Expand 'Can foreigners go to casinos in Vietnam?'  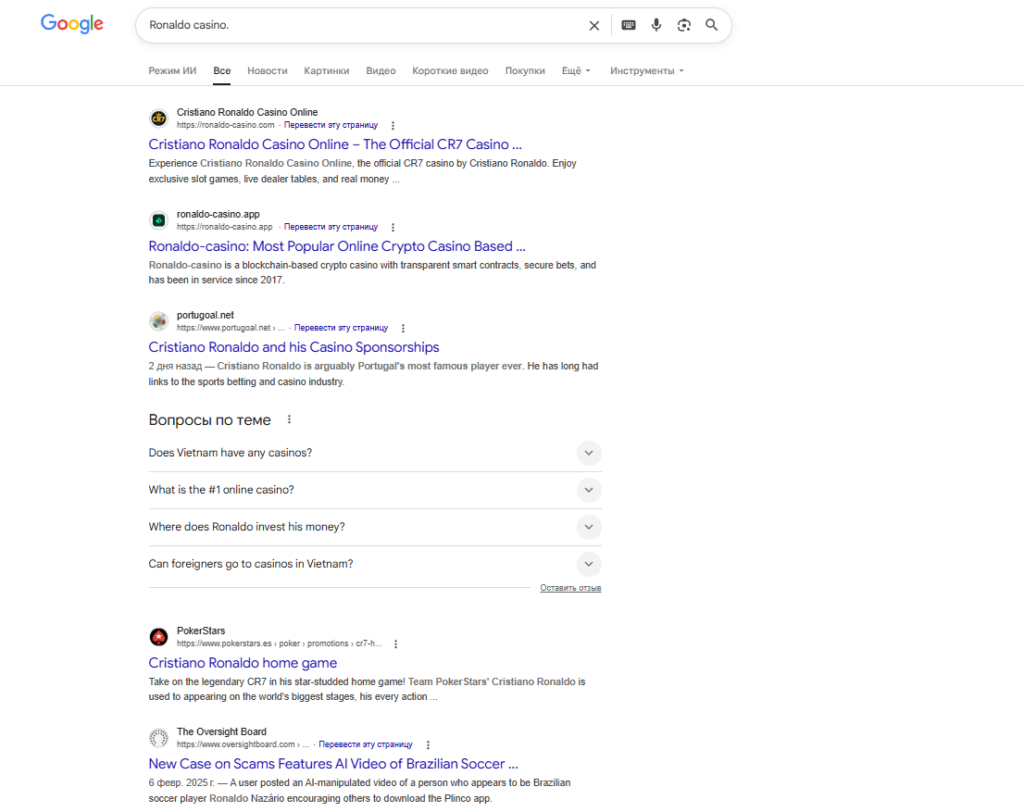point(375,564)
